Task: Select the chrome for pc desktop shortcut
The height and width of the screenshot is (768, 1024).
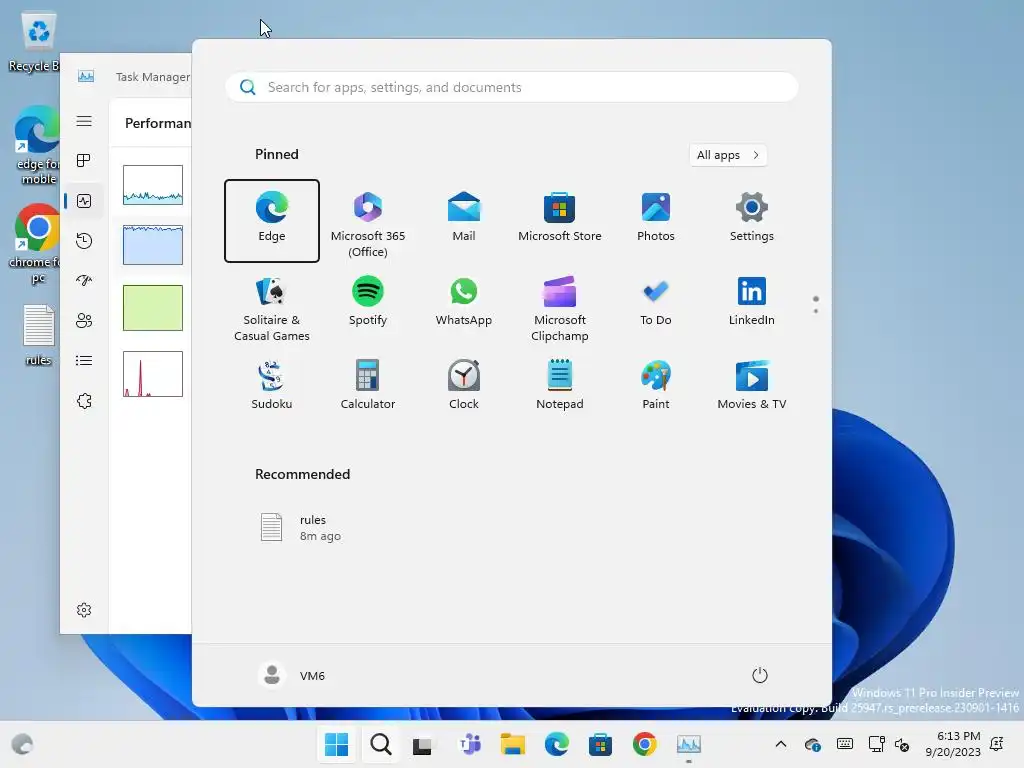Action: pyautogui.click(x=36, y=244)
